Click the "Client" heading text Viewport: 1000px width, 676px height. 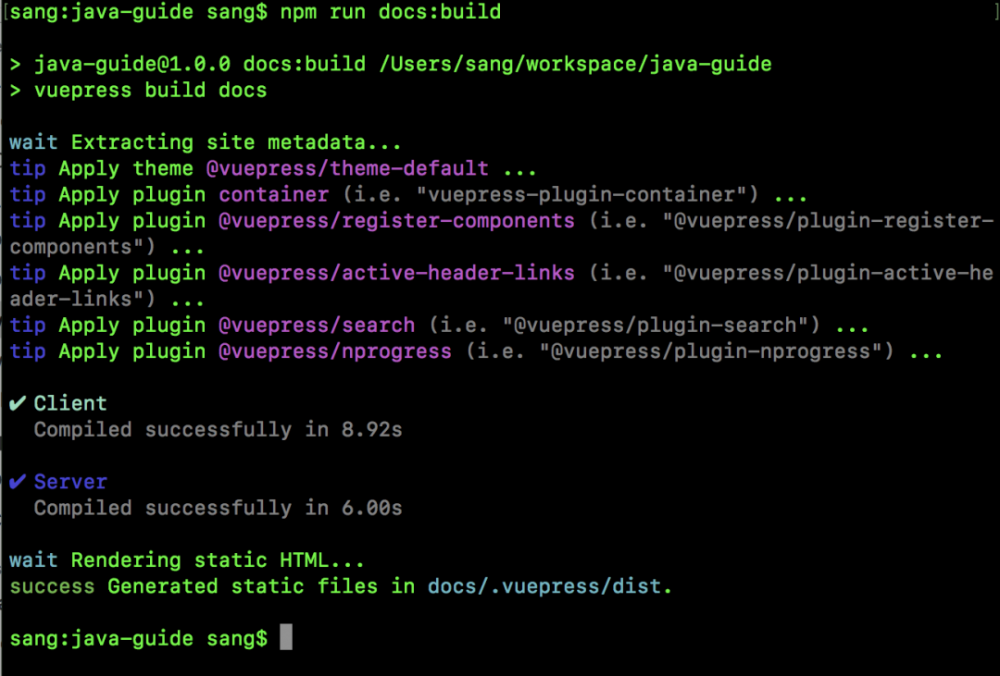[70, 404]
